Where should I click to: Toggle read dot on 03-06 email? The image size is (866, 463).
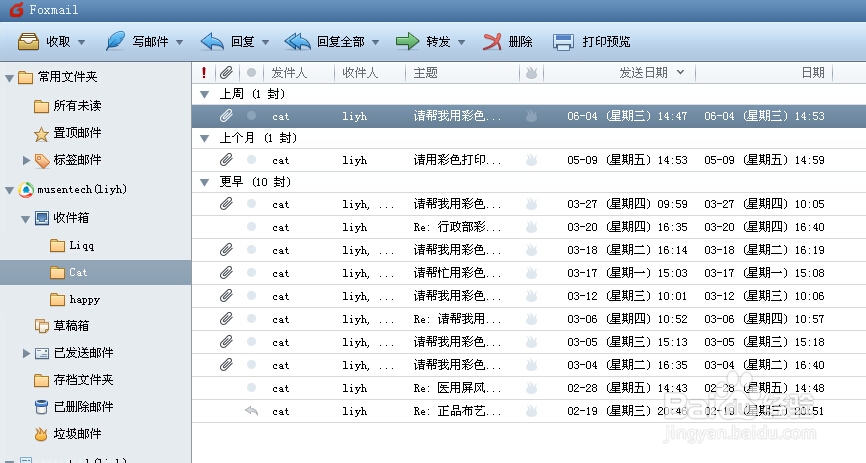(x=251, y=319)
